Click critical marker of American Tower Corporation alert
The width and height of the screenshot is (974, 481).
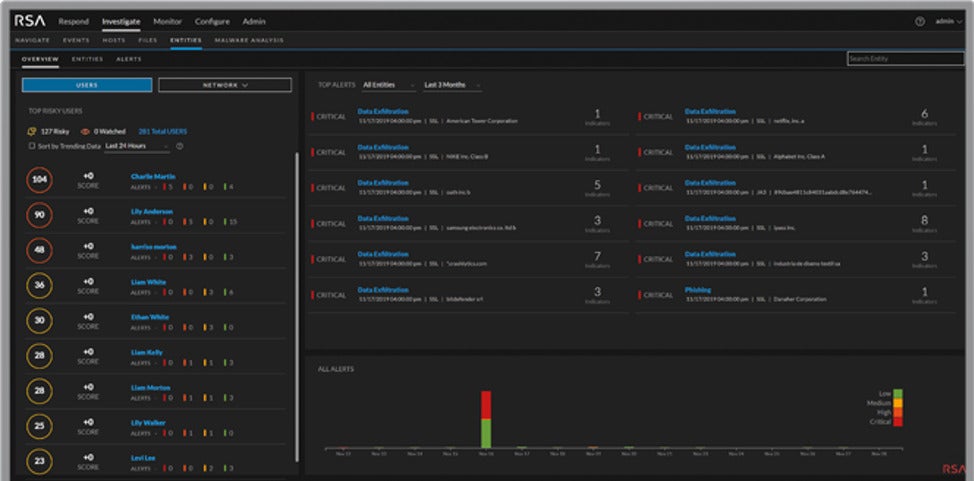(x=312, y=117)
